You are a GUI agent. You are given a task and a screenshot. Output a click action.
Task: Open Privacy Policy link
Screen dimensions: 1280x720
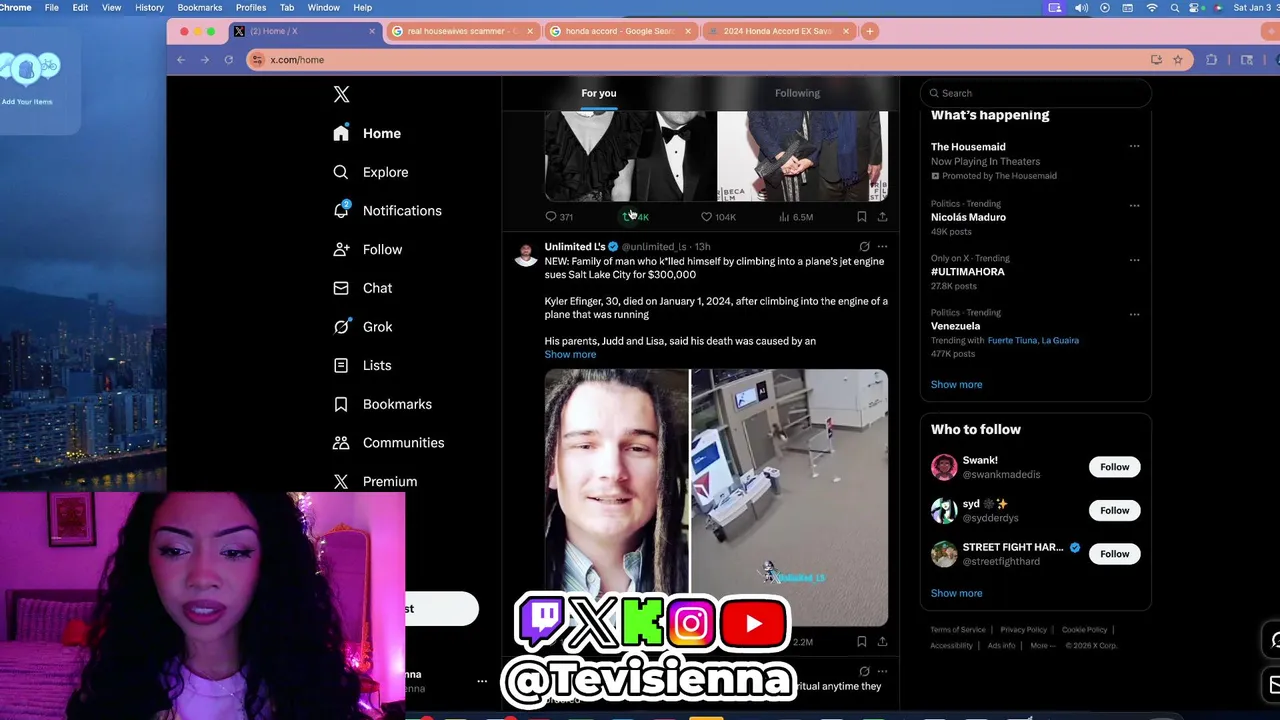click(1023, 630)
